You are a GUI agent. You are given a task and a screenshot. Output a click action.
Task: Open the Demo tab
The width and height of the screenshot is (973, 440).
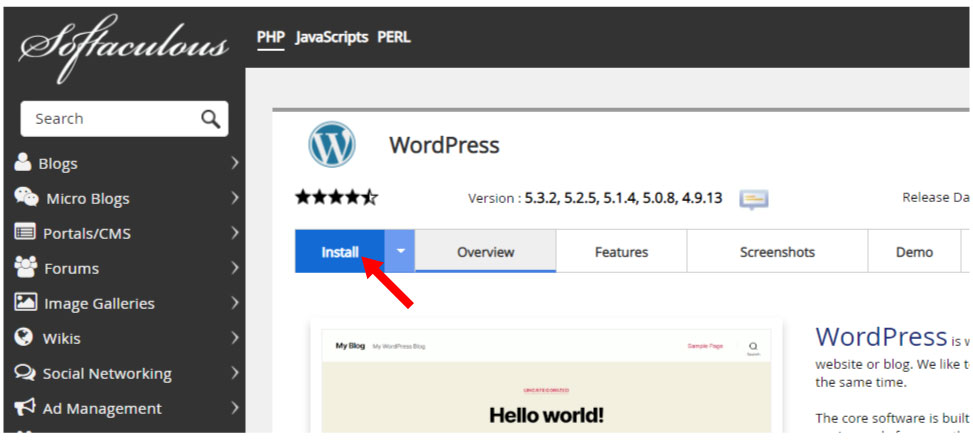tap(914, 251)
